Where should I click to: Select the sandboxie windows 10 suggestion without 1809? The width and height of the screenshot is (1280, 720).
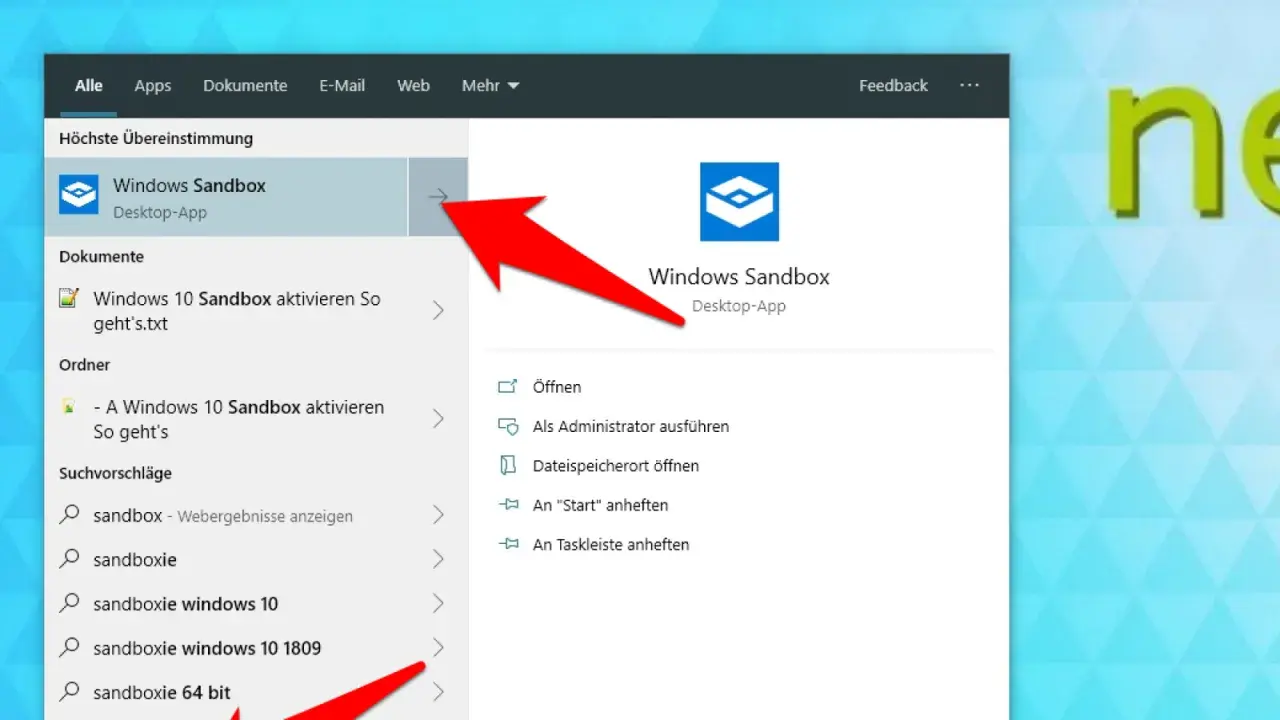point(186,604)
